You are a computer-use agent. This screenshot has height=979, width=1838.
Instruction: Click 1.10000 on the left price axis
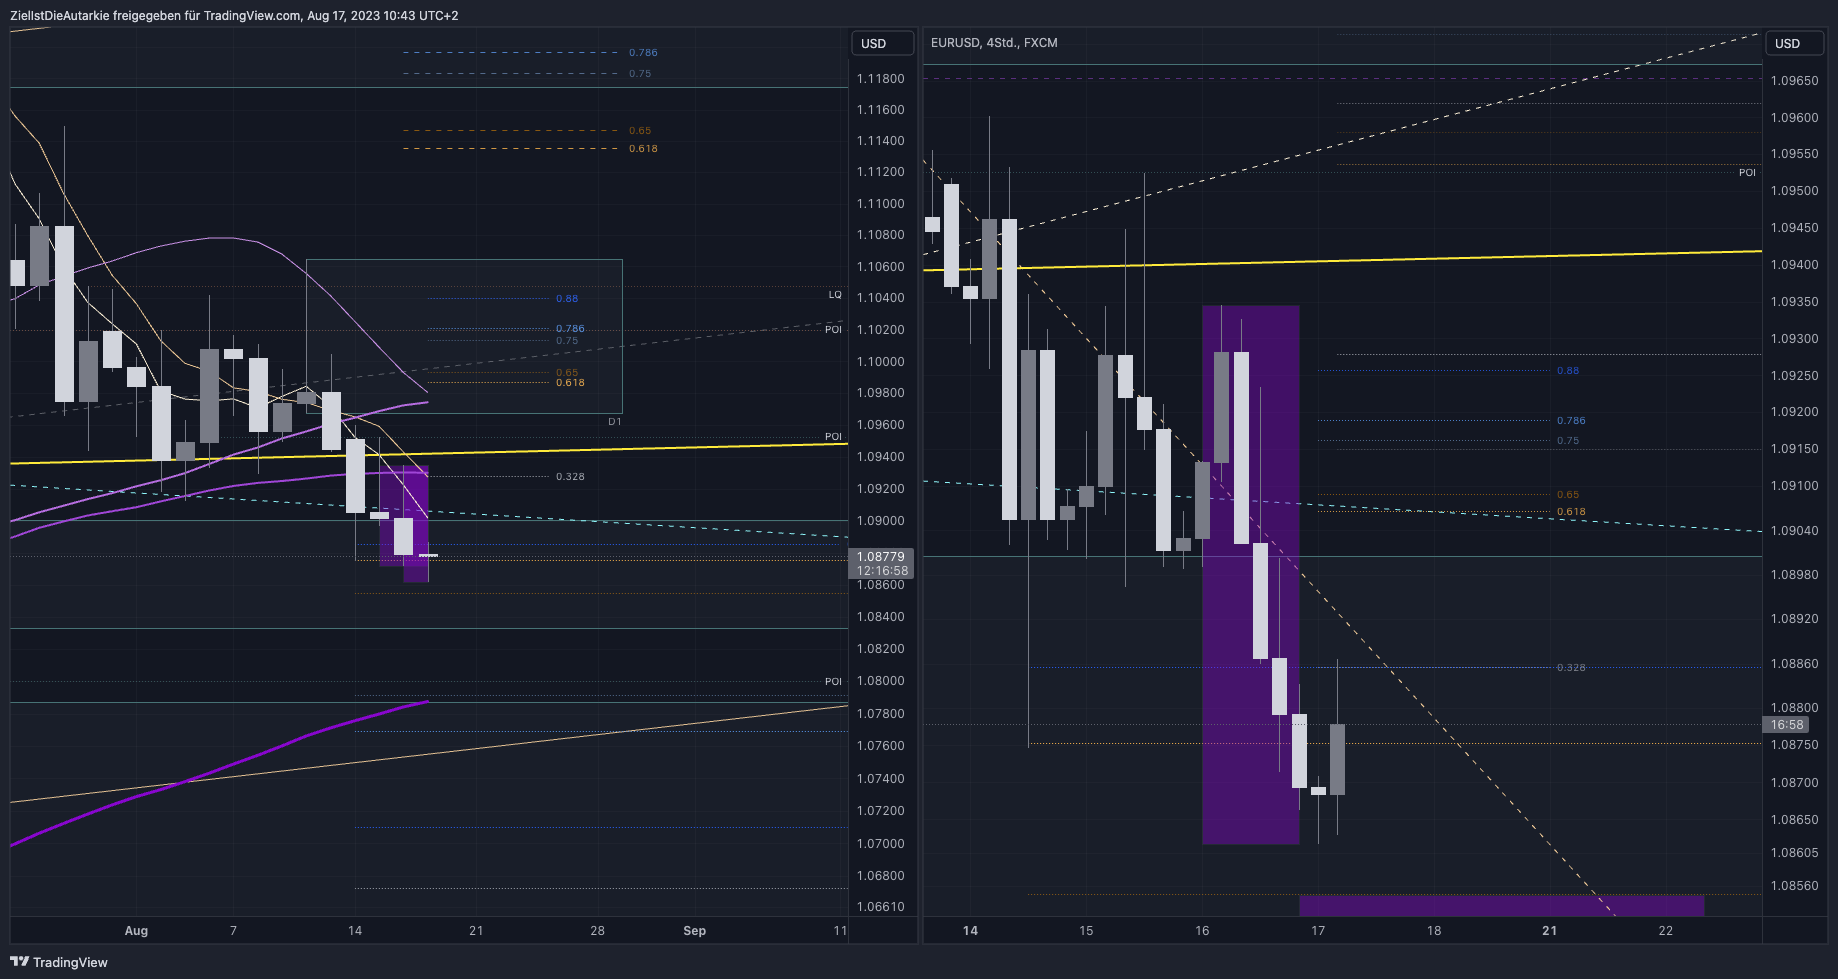880,362
